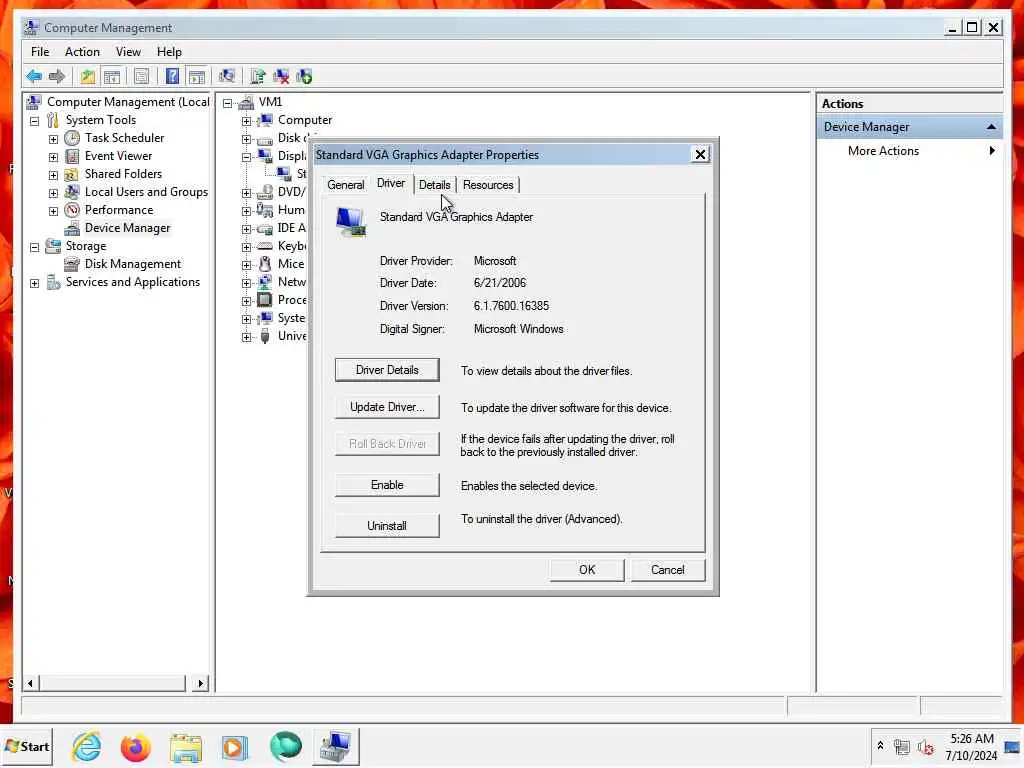Expand the Computer device category
The width and height of the screenshot is (1024, 768).
click(246, 121)
